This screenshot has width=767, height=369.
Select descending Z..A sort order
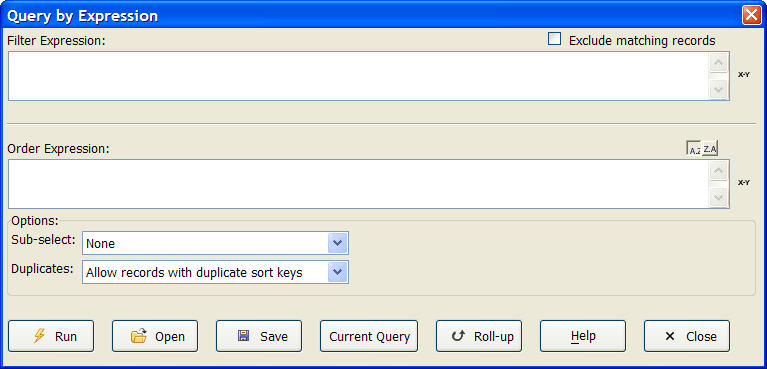point(710,149)
